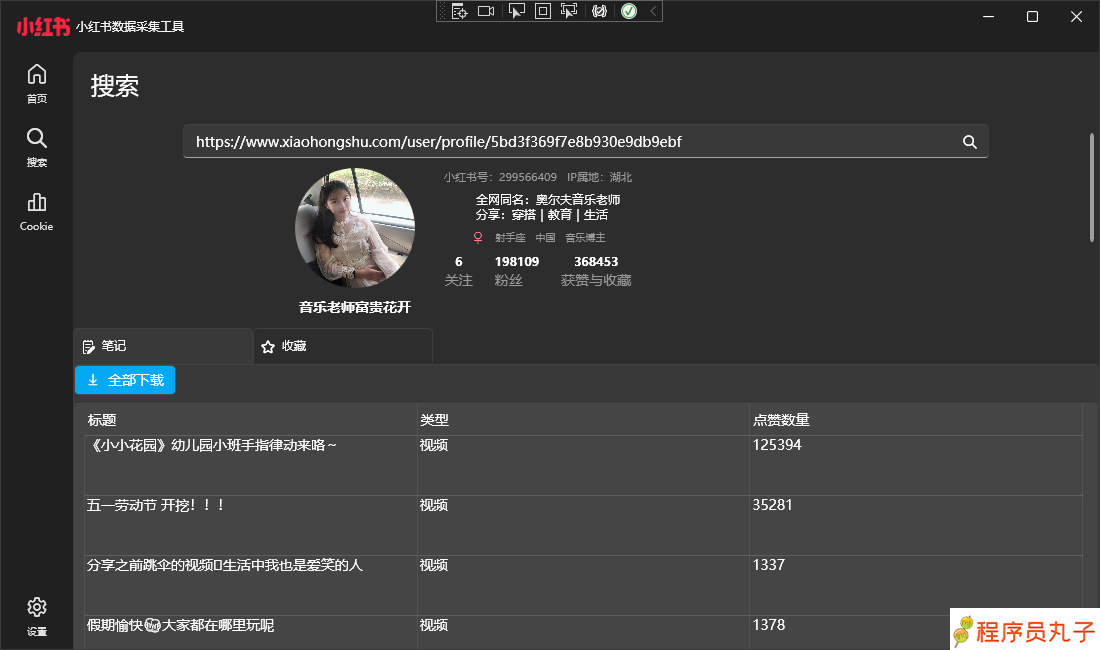Go to the 首页 home page
This screenshot has width=1100, height=650.
click(x=36, y=83)
